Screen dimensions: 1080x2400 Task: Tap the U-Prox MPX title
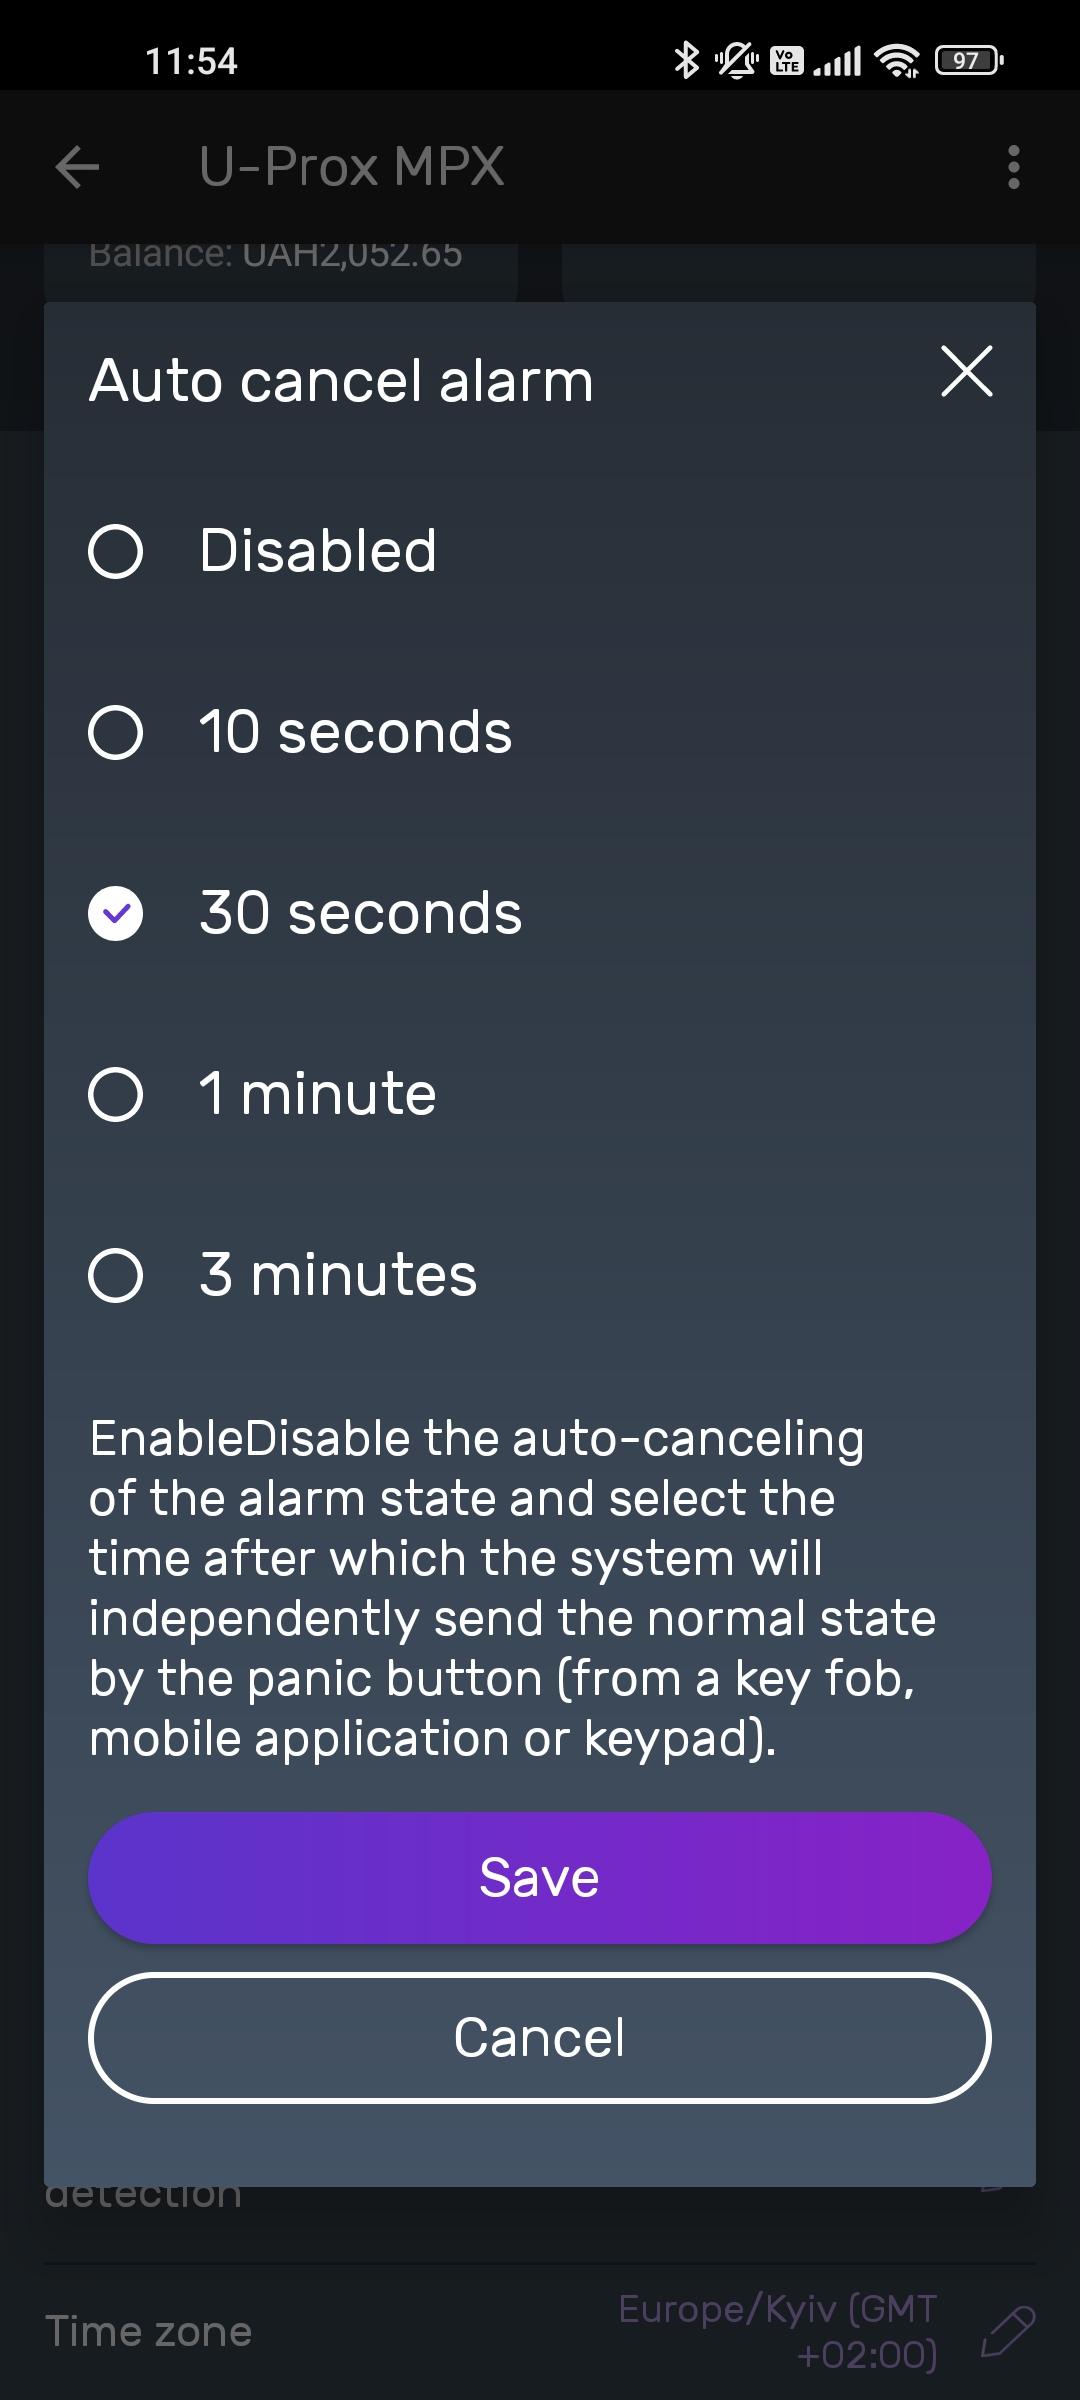click(351, 167)
